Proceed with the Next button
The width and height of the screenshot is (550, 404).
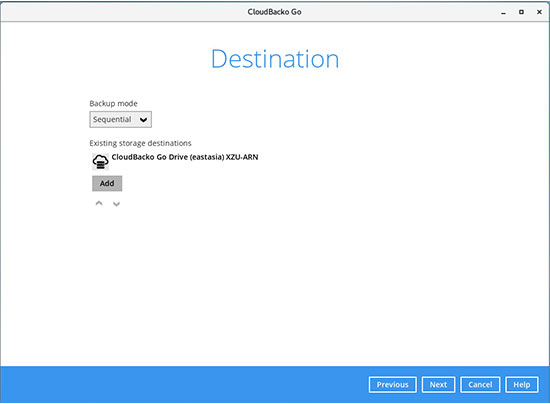click(438, 385)
